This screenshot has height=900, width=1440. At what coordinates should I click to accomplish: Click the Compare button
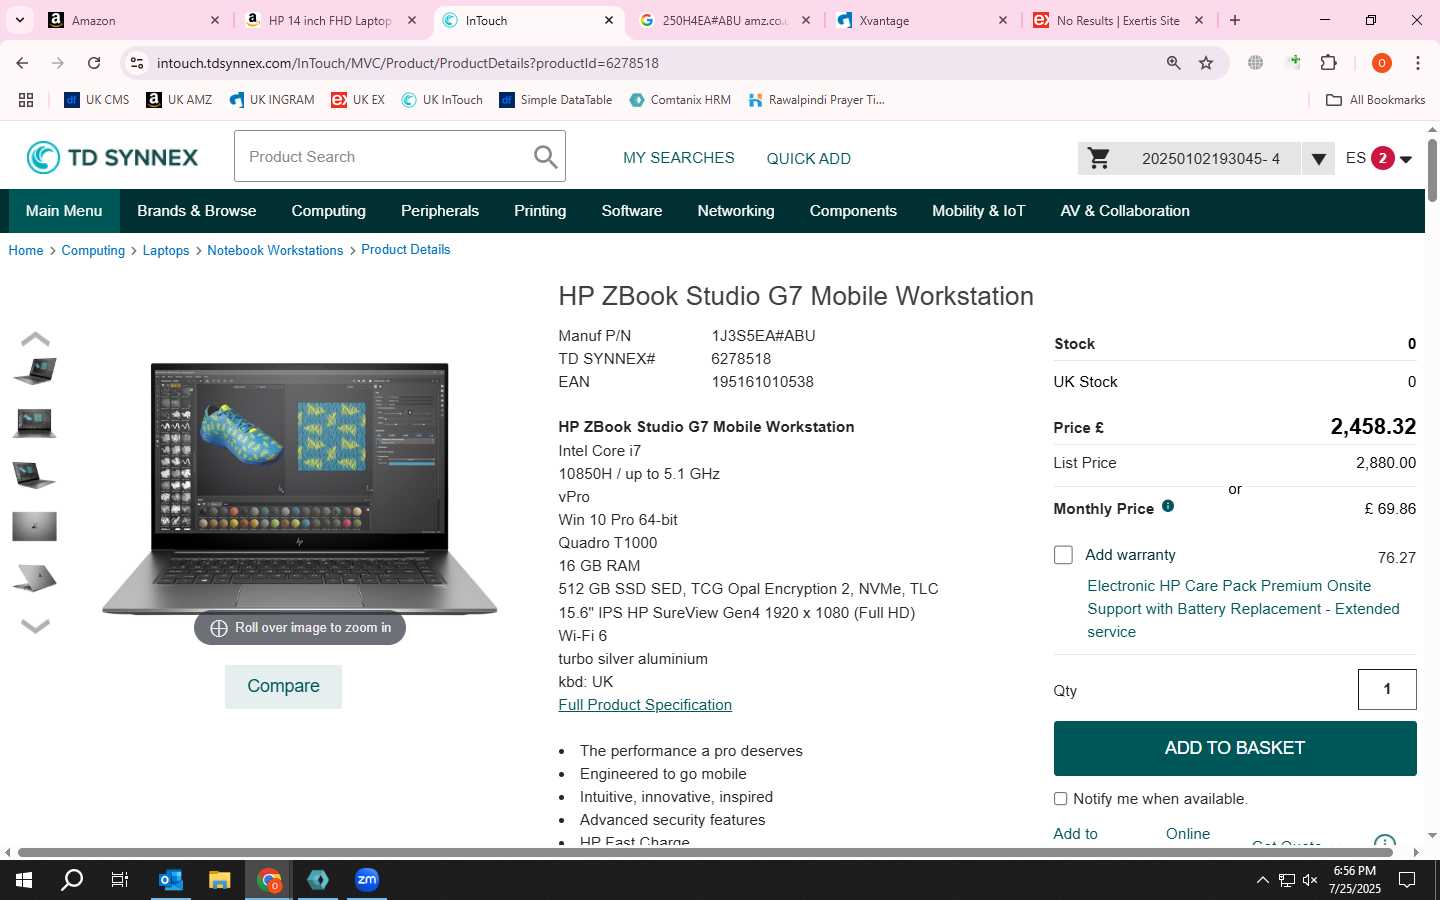click(283, 686)
